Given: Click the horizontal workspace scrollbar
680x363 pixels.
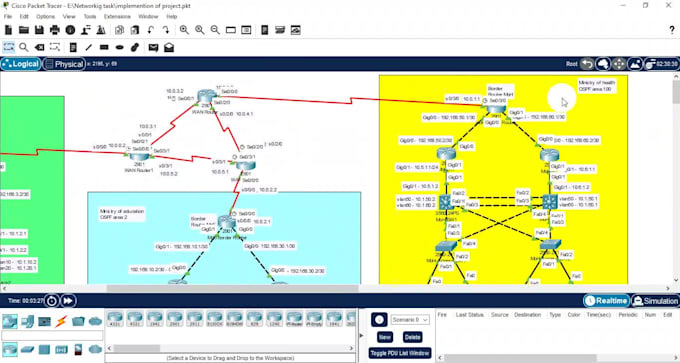Looking at the screenshot, I should click(233, 288).
